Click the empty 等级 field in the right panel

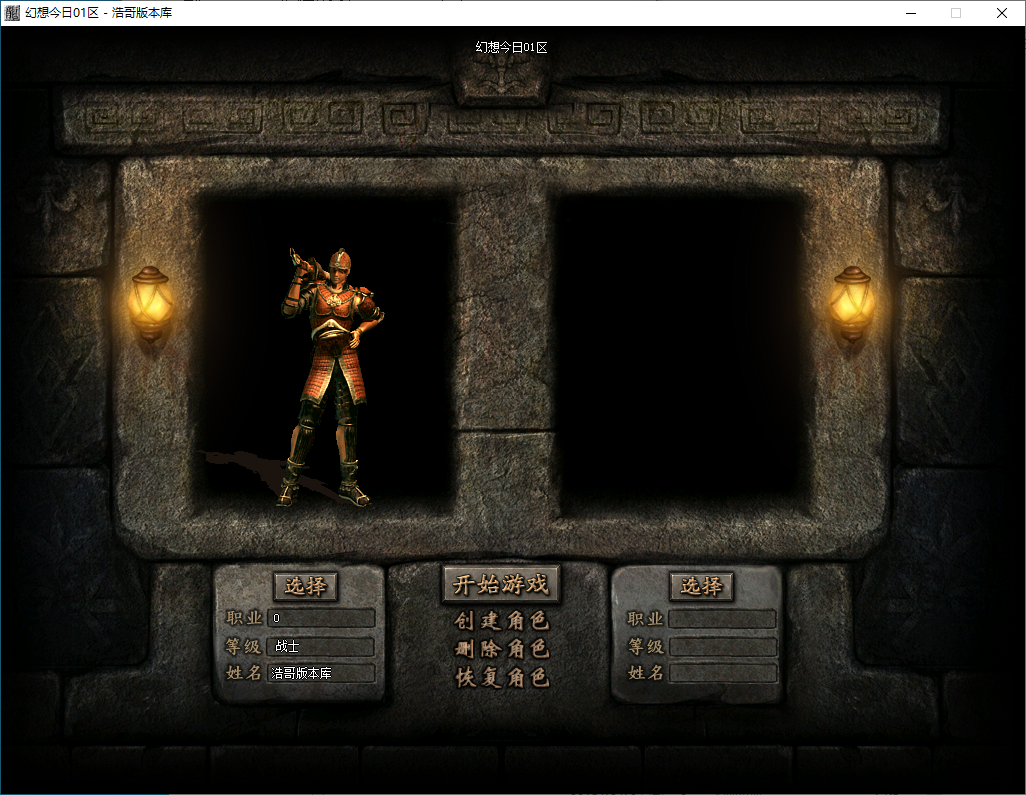point(723,647)
